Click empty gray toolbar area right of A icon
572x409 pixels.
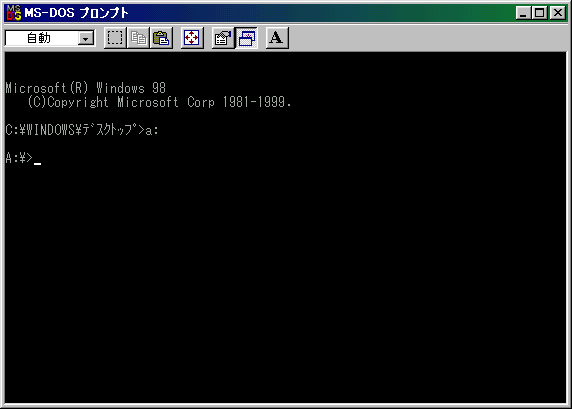pyautogui.click(x=427, y=38)
